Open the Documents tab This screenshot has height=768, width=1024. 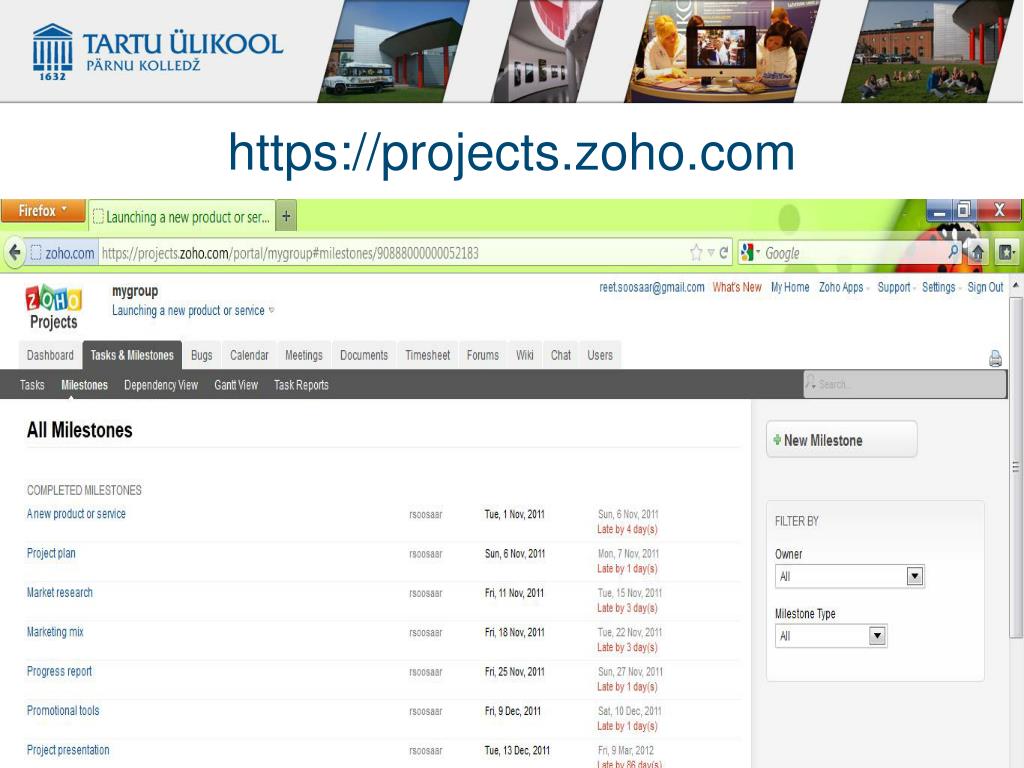pyautogui.click(x=364, y=355)
